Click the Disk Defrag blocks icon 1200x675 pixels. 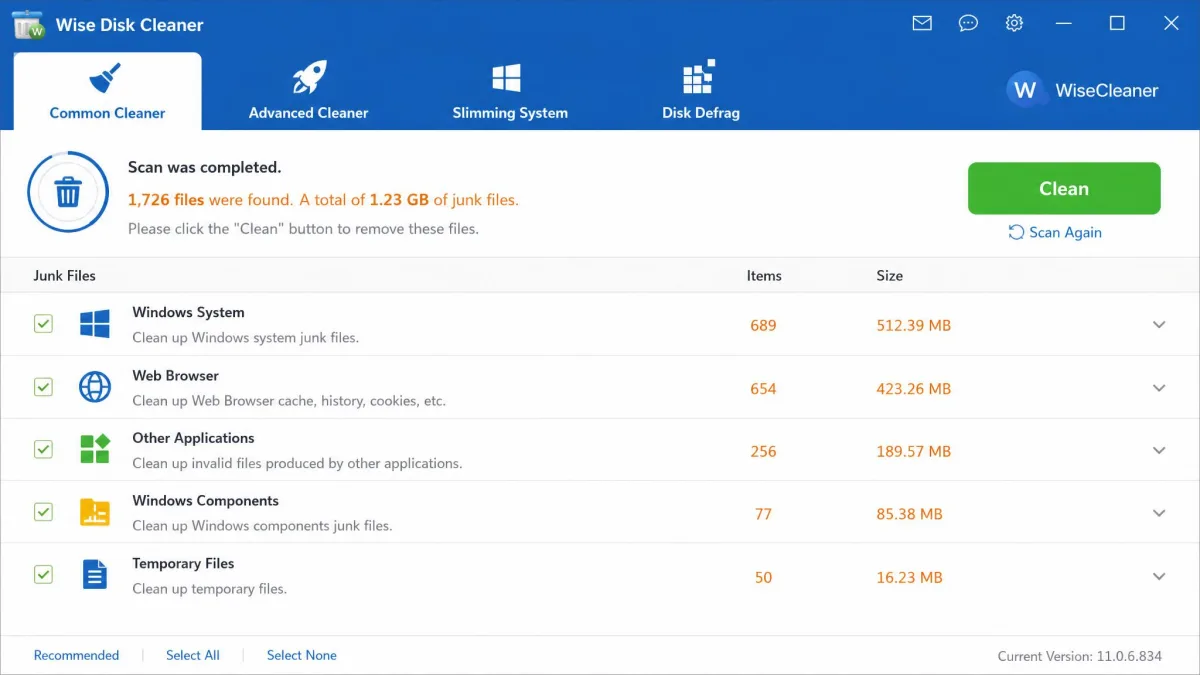tap(698, 77)
